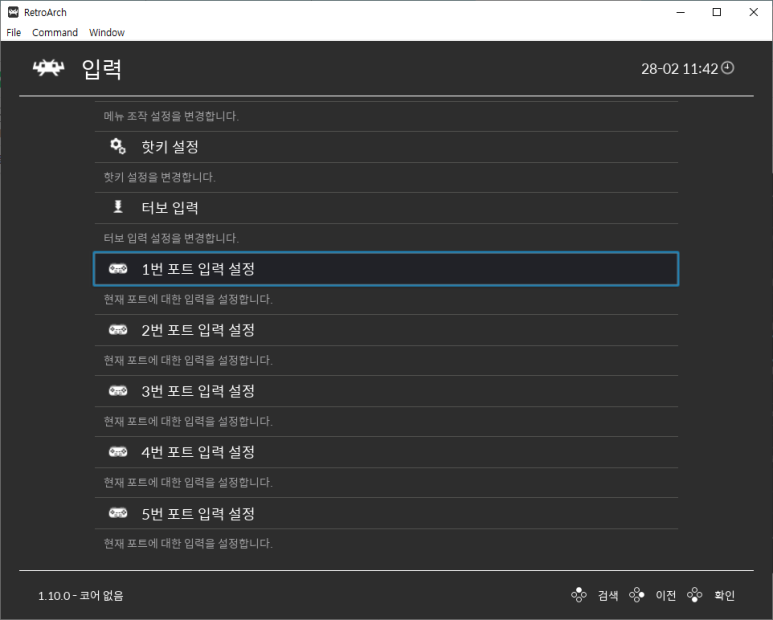The width and height of the screenshot is (773, 620).
Task: Click the description under 1번 포트 입력 설정
Action: pos(188,299)
